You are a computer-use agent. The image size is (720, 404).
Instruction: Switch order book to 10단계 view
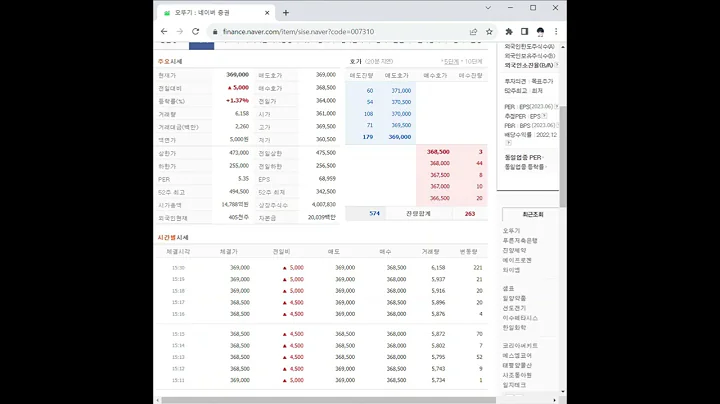tap(472, 62)
